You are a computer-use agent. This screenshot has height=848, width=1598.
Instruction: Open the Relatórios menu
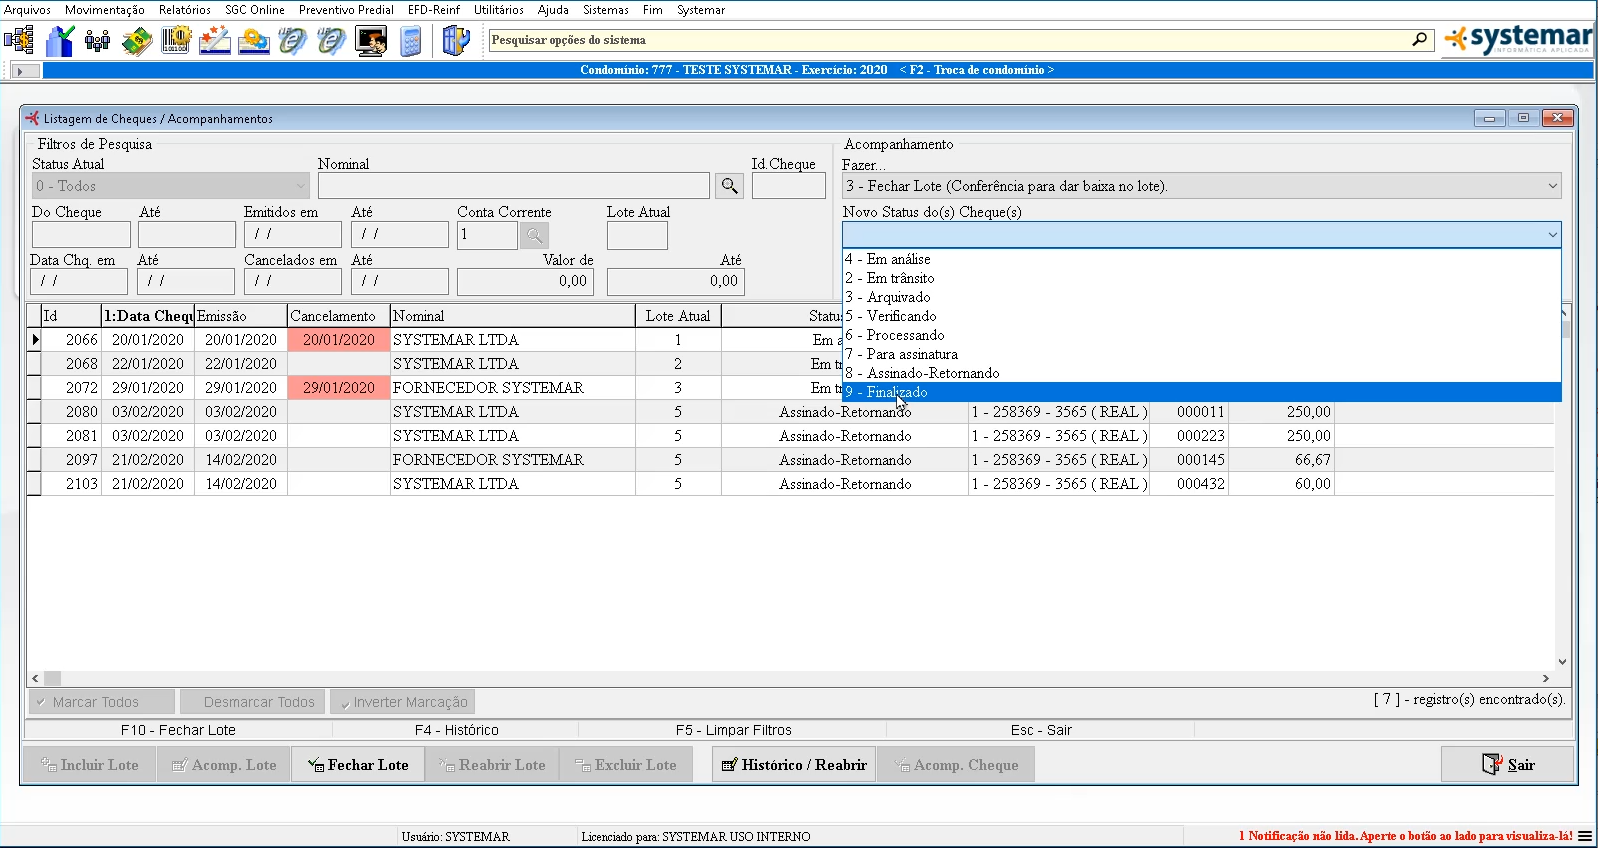(184, 10)
